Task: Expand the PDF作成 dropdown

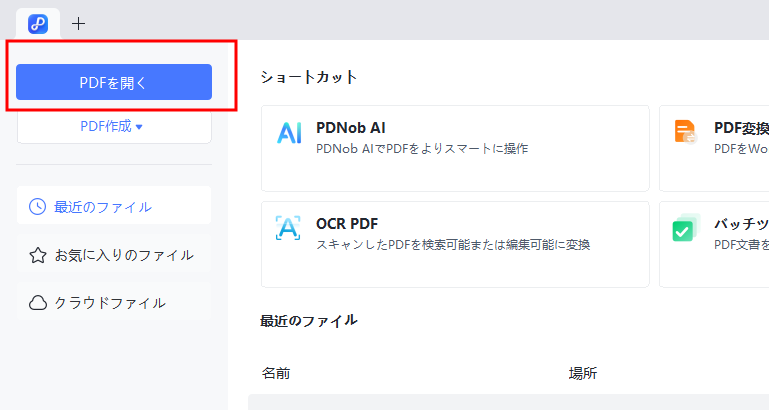Action: pos(114,127)
